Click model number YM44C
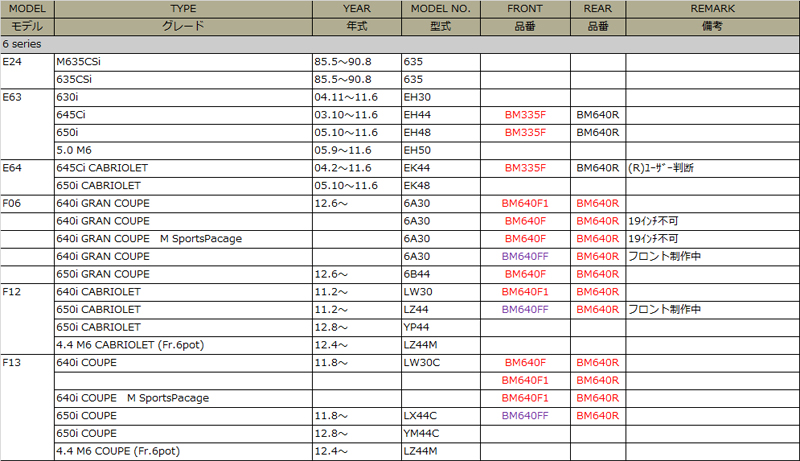The height and width of the screenshot is (461, 800). click(421, 433)
